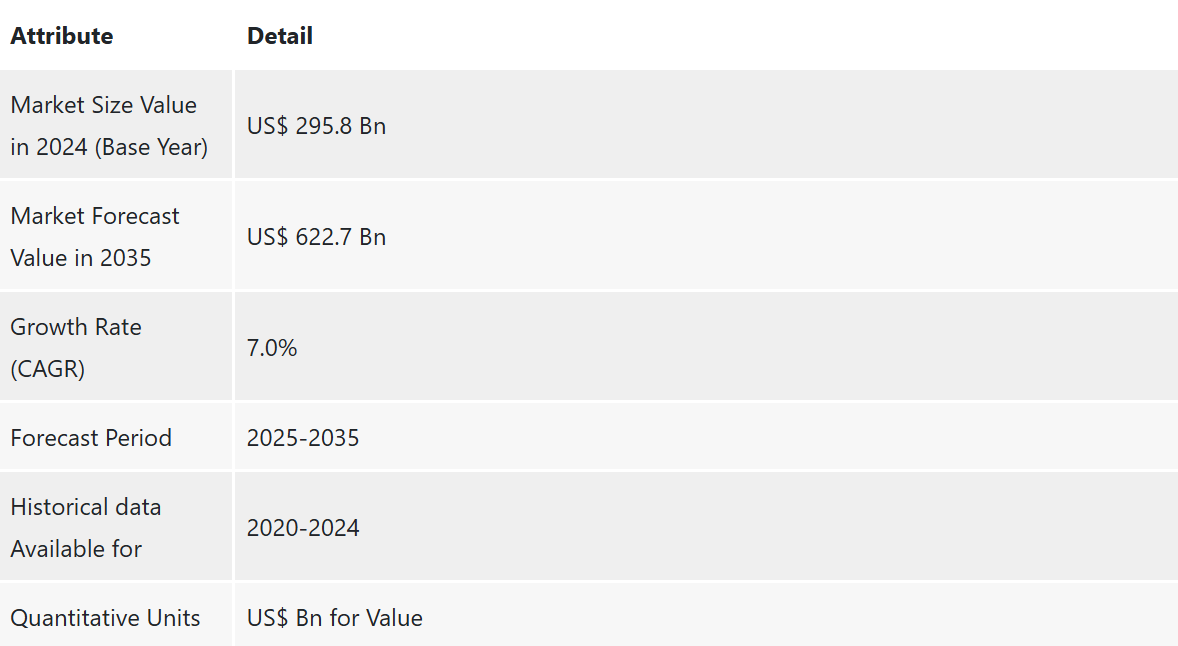Select the 2020-2024 historical range value
The width and height of the screenshot is (1178, 646).
(303, 527)
